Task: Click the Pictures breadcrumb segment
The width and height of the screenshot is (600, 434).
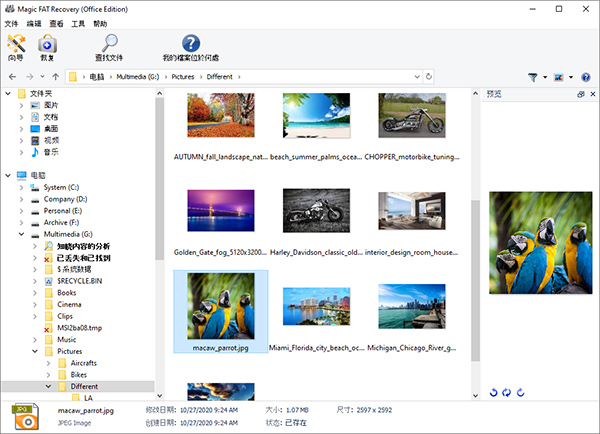Action: click(183, 77)
